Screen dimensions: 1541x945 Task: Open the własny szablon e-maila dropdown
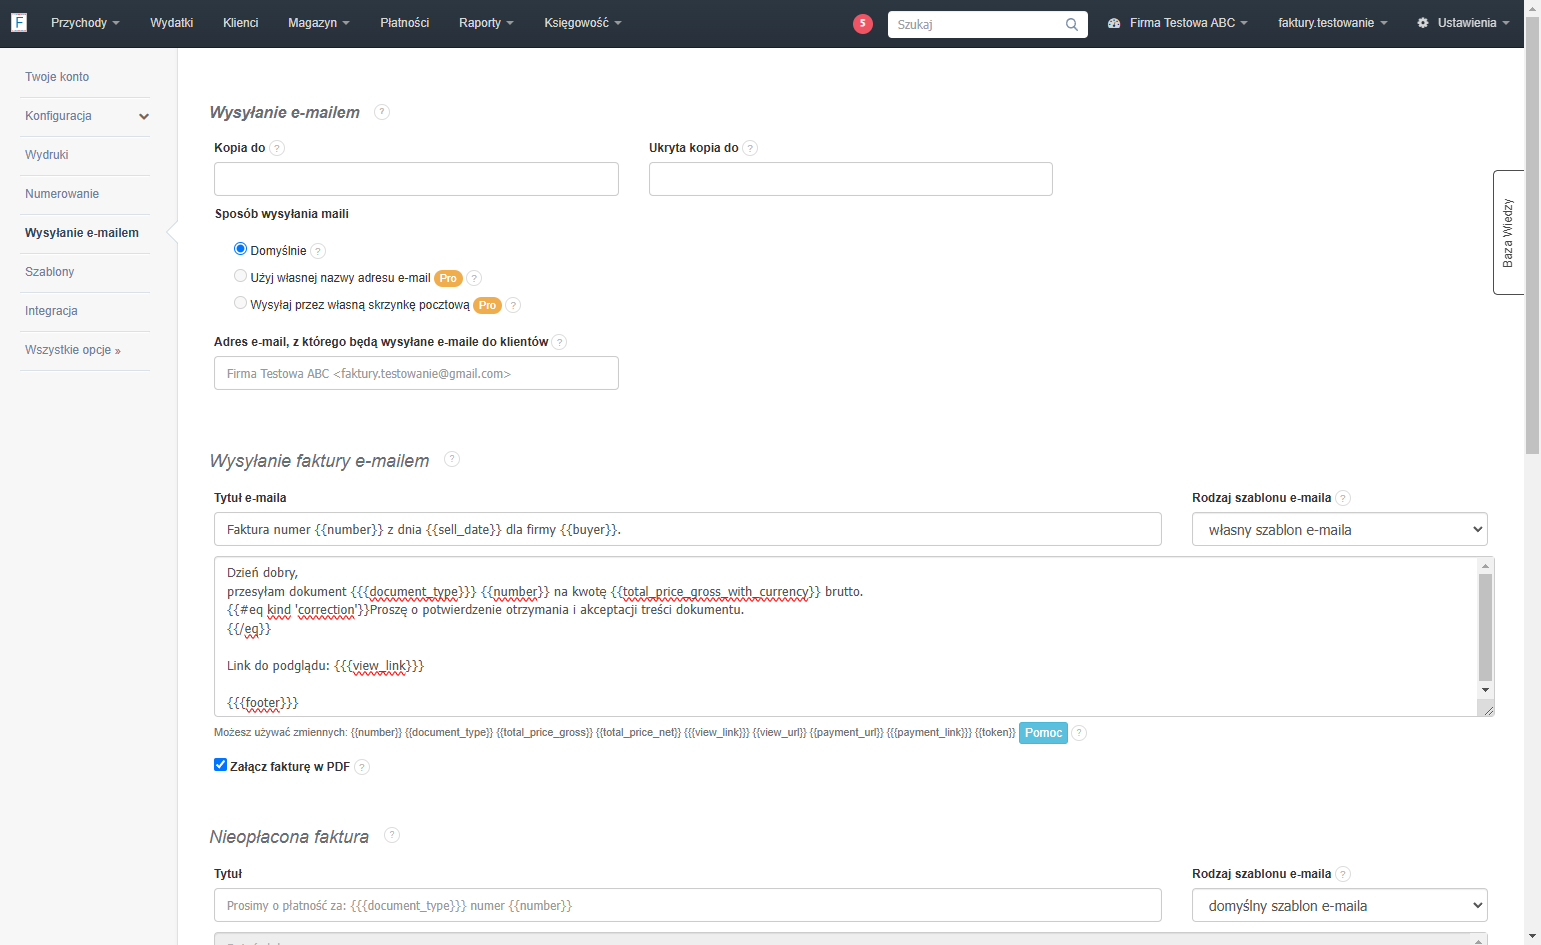[x=1339, y=530]
